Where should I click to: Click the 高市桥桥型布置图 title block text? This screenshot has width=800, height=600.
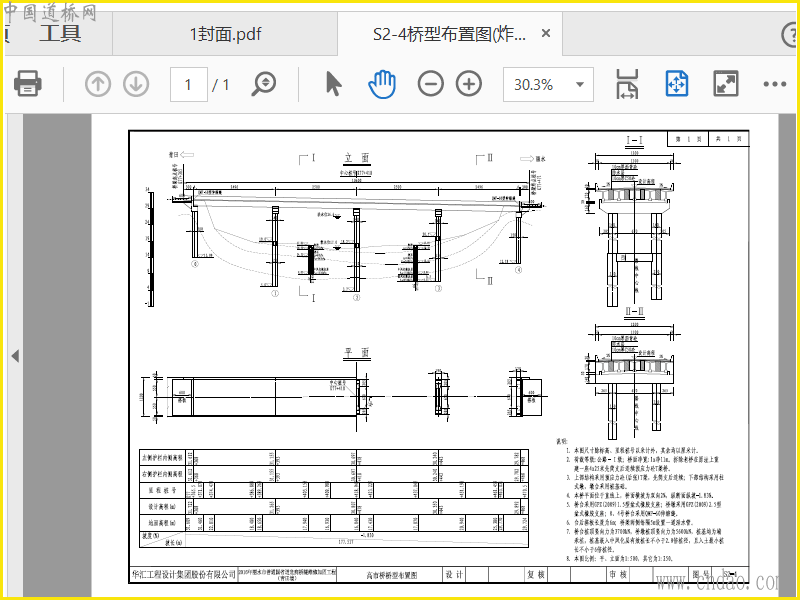click(x=391, y=575)
